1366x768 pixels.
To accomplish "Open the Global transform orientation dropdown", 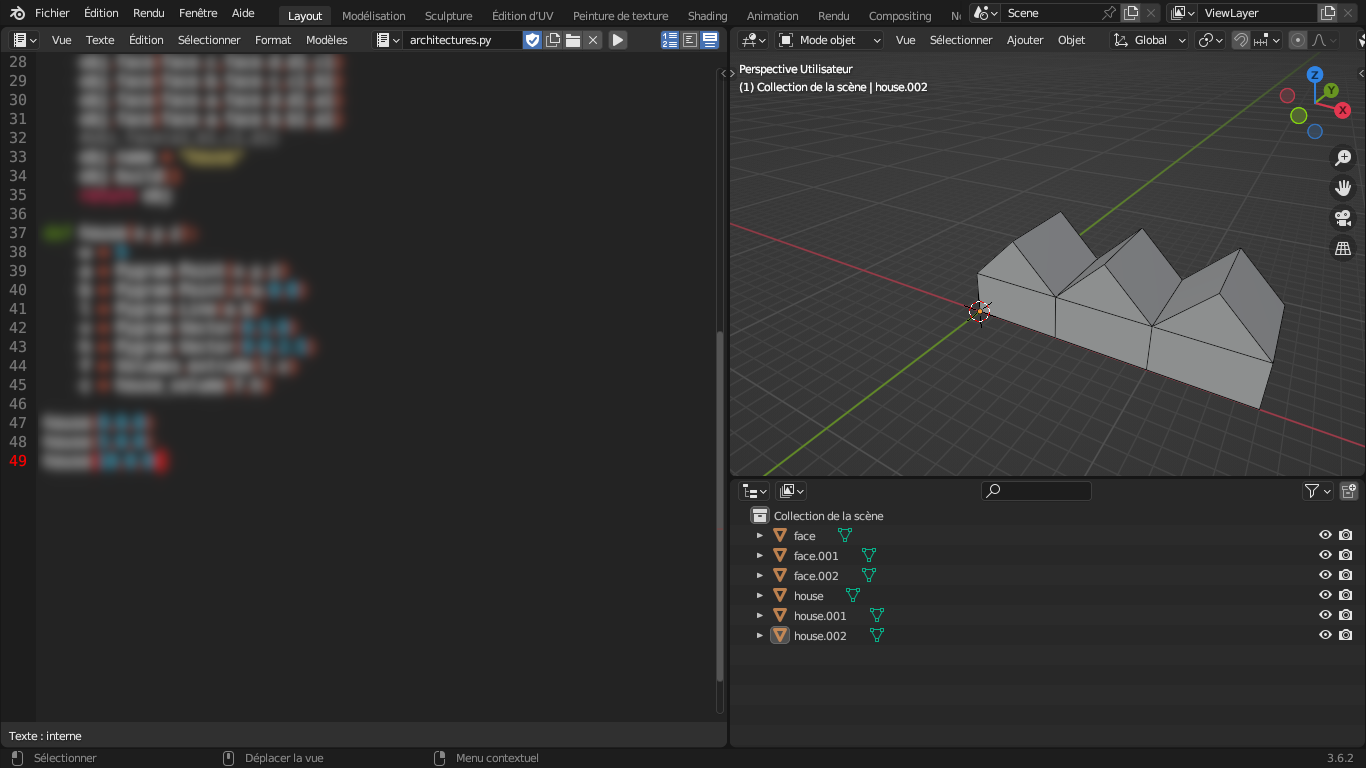I will click(x=1150, y=40).
